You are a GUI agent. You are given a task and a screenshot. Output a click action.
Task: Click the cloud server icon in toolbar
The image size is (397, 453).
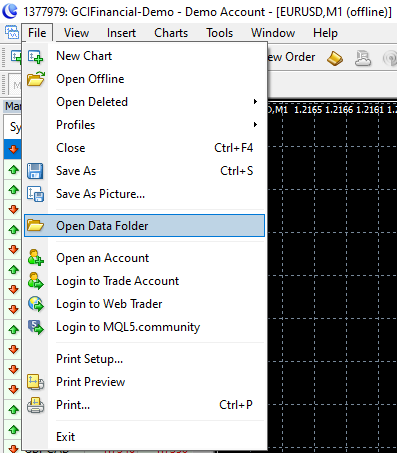point(363,58)
